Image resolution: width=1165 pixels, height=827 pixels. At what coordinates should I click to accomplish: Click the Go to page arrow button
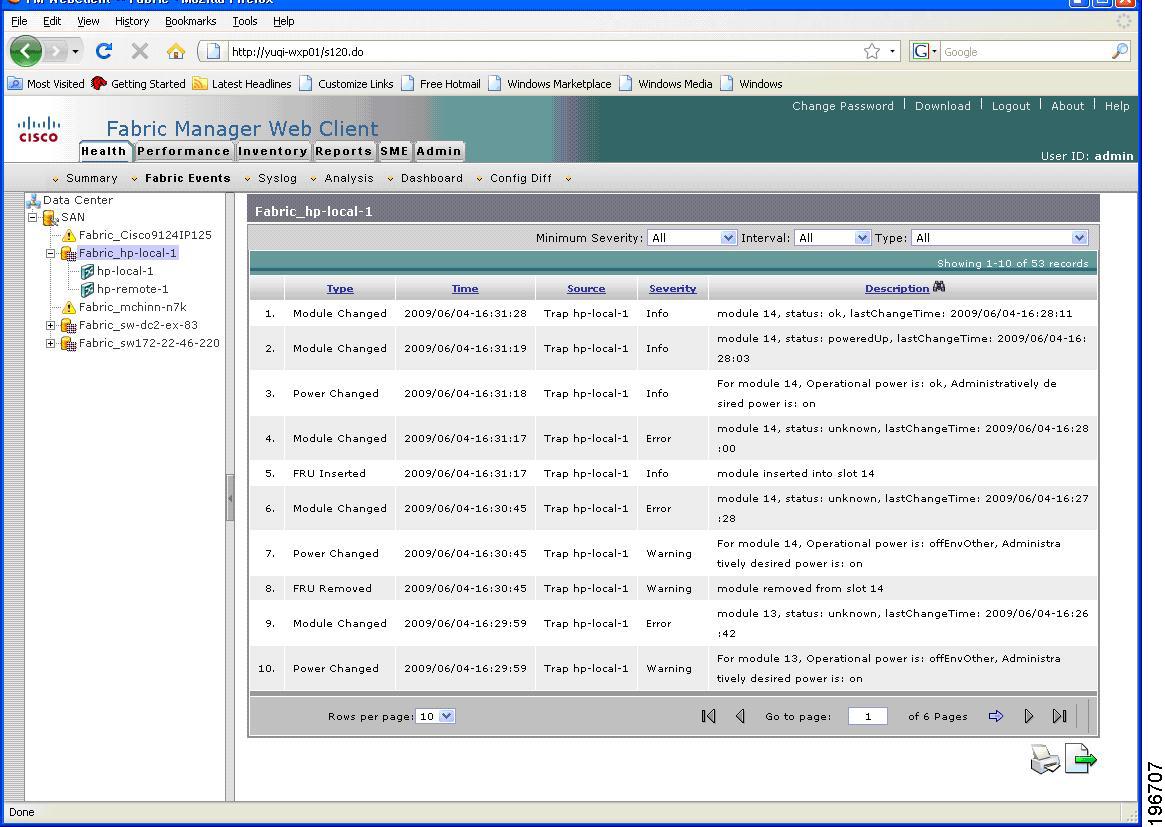995,716
